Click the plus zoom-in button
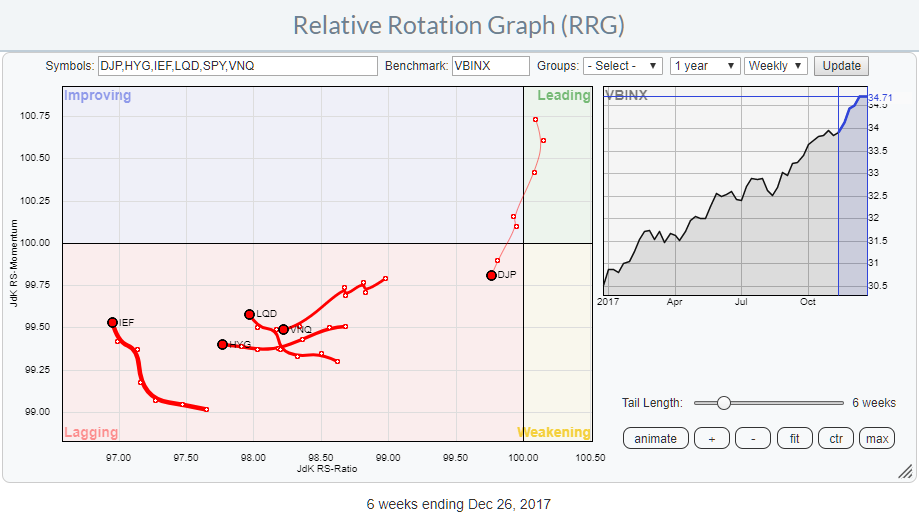This screenshot has width=919, height=522. point(712,438)
